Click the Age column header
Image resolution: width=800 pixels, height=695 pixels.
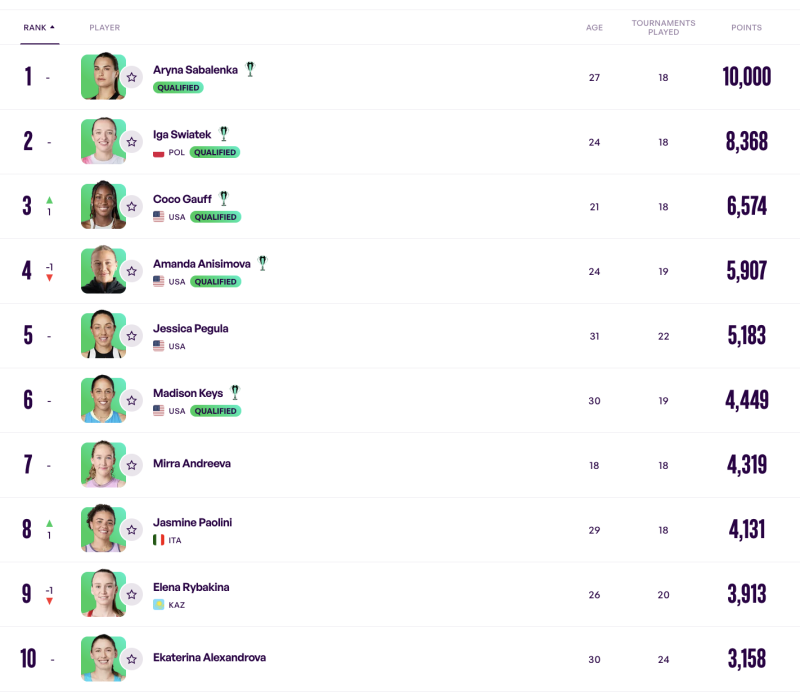594,28
